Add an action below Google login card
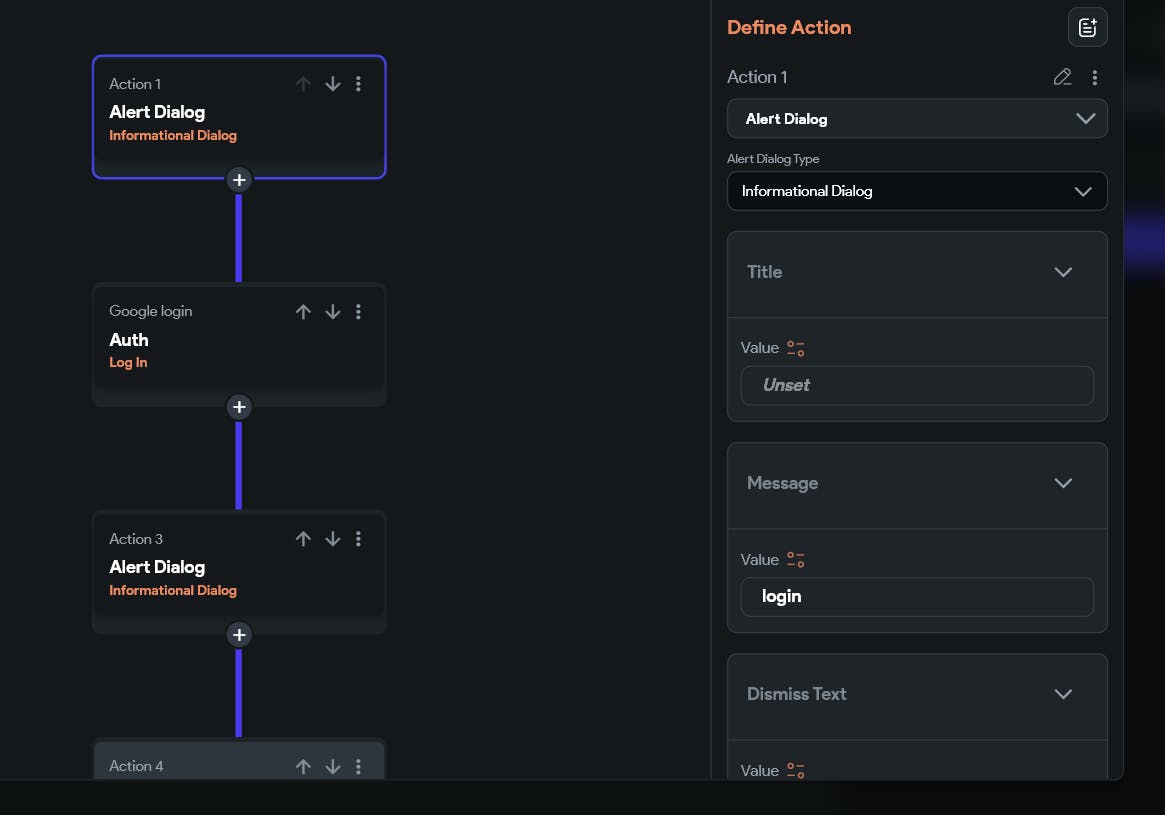The width and height of the screenshot is (1165, 815). (238, 407)
